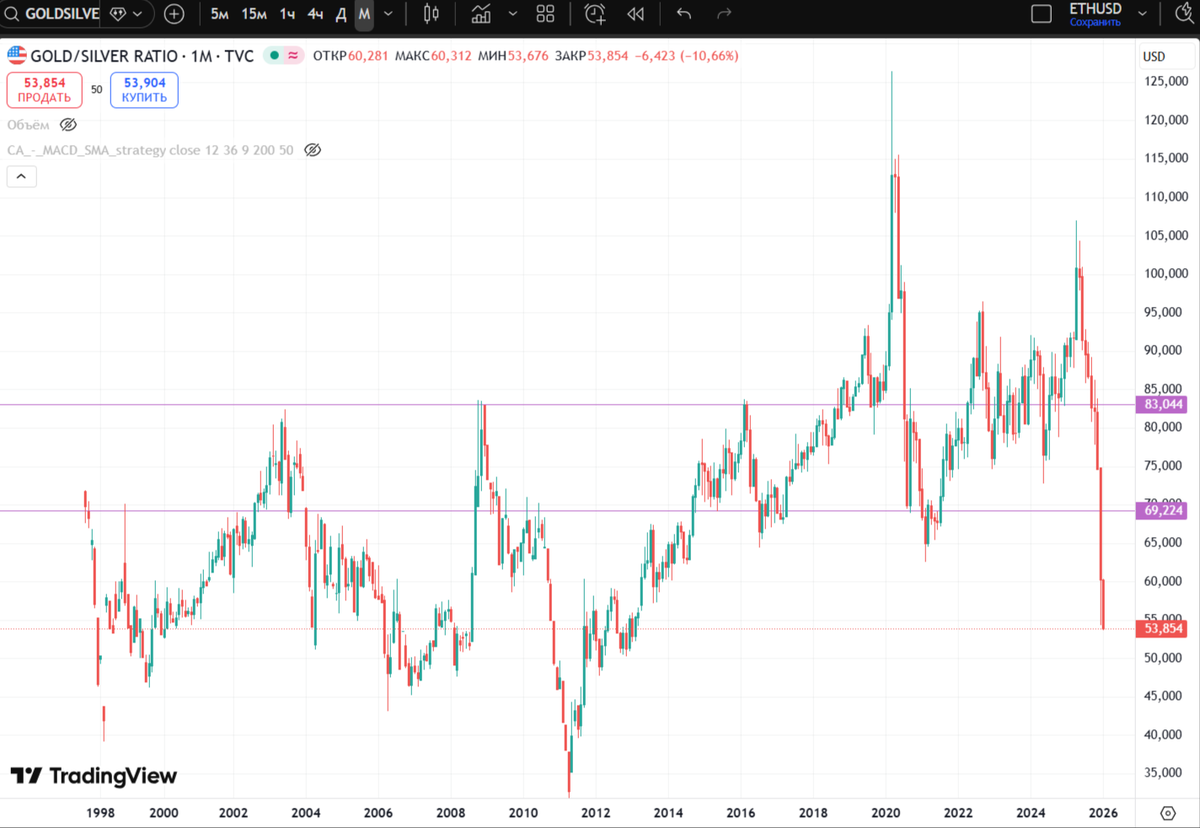
Task: Open the diamond symbol type dropdown
Action: pos(128,14)
